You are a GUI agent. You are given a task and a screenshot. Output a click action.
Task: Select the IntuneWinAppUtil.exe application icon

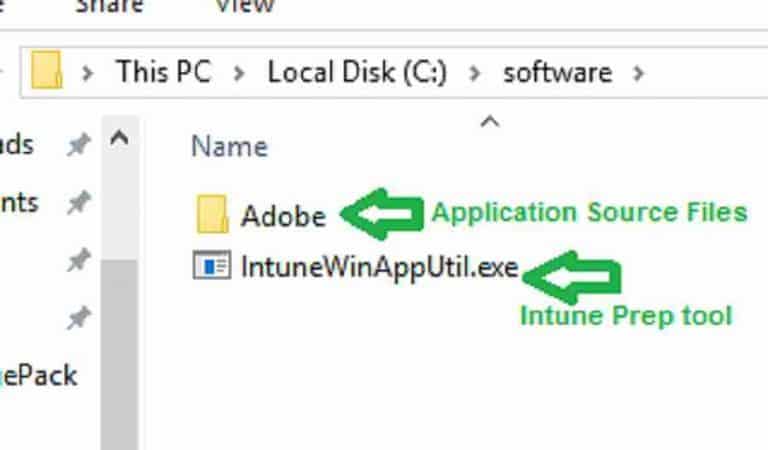[x=212, y=264]
